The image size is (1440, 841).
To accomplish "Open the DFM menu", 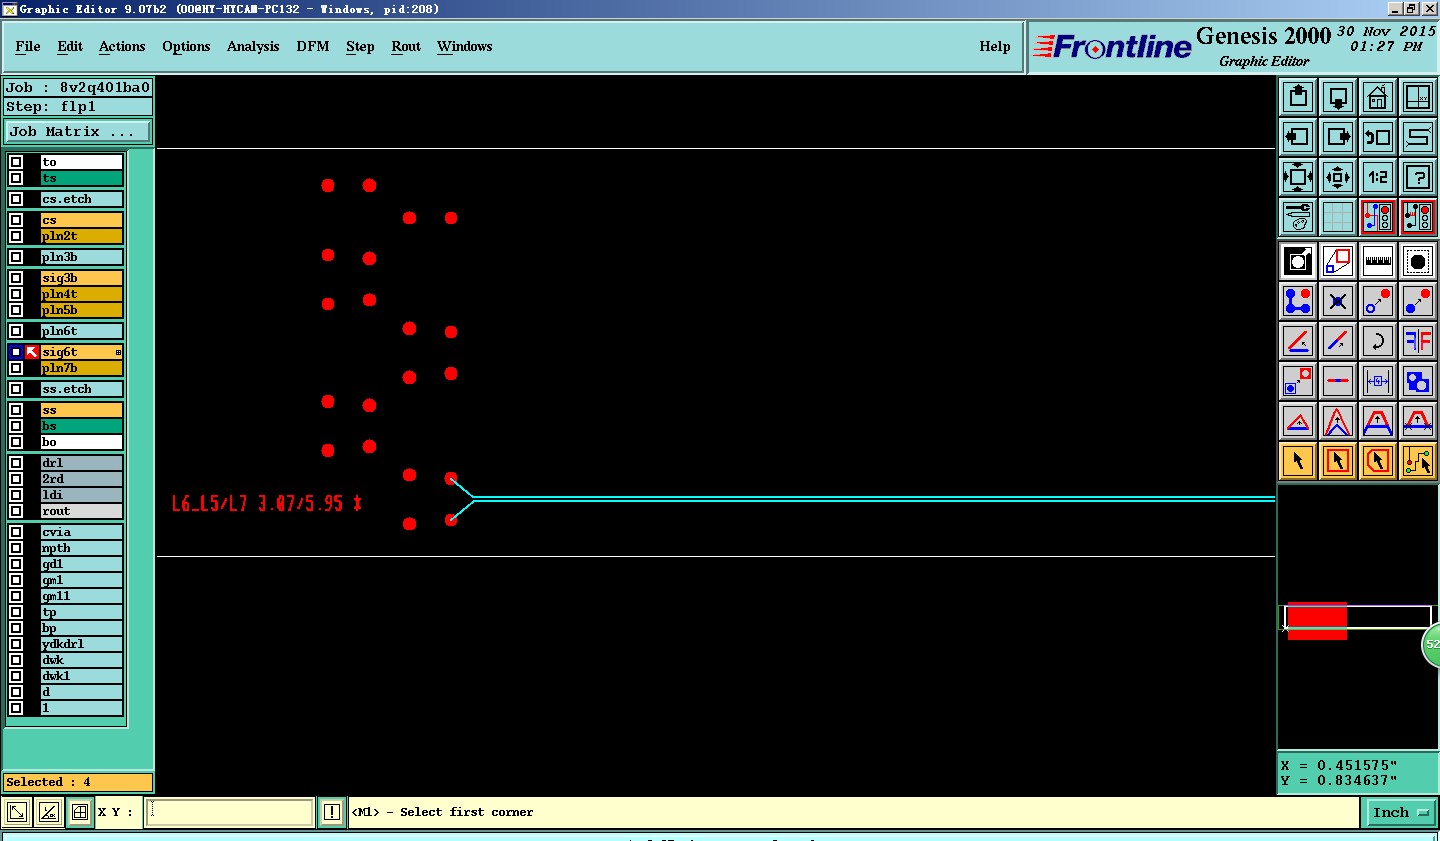I will pyautogui.click(x=313, y=46).
